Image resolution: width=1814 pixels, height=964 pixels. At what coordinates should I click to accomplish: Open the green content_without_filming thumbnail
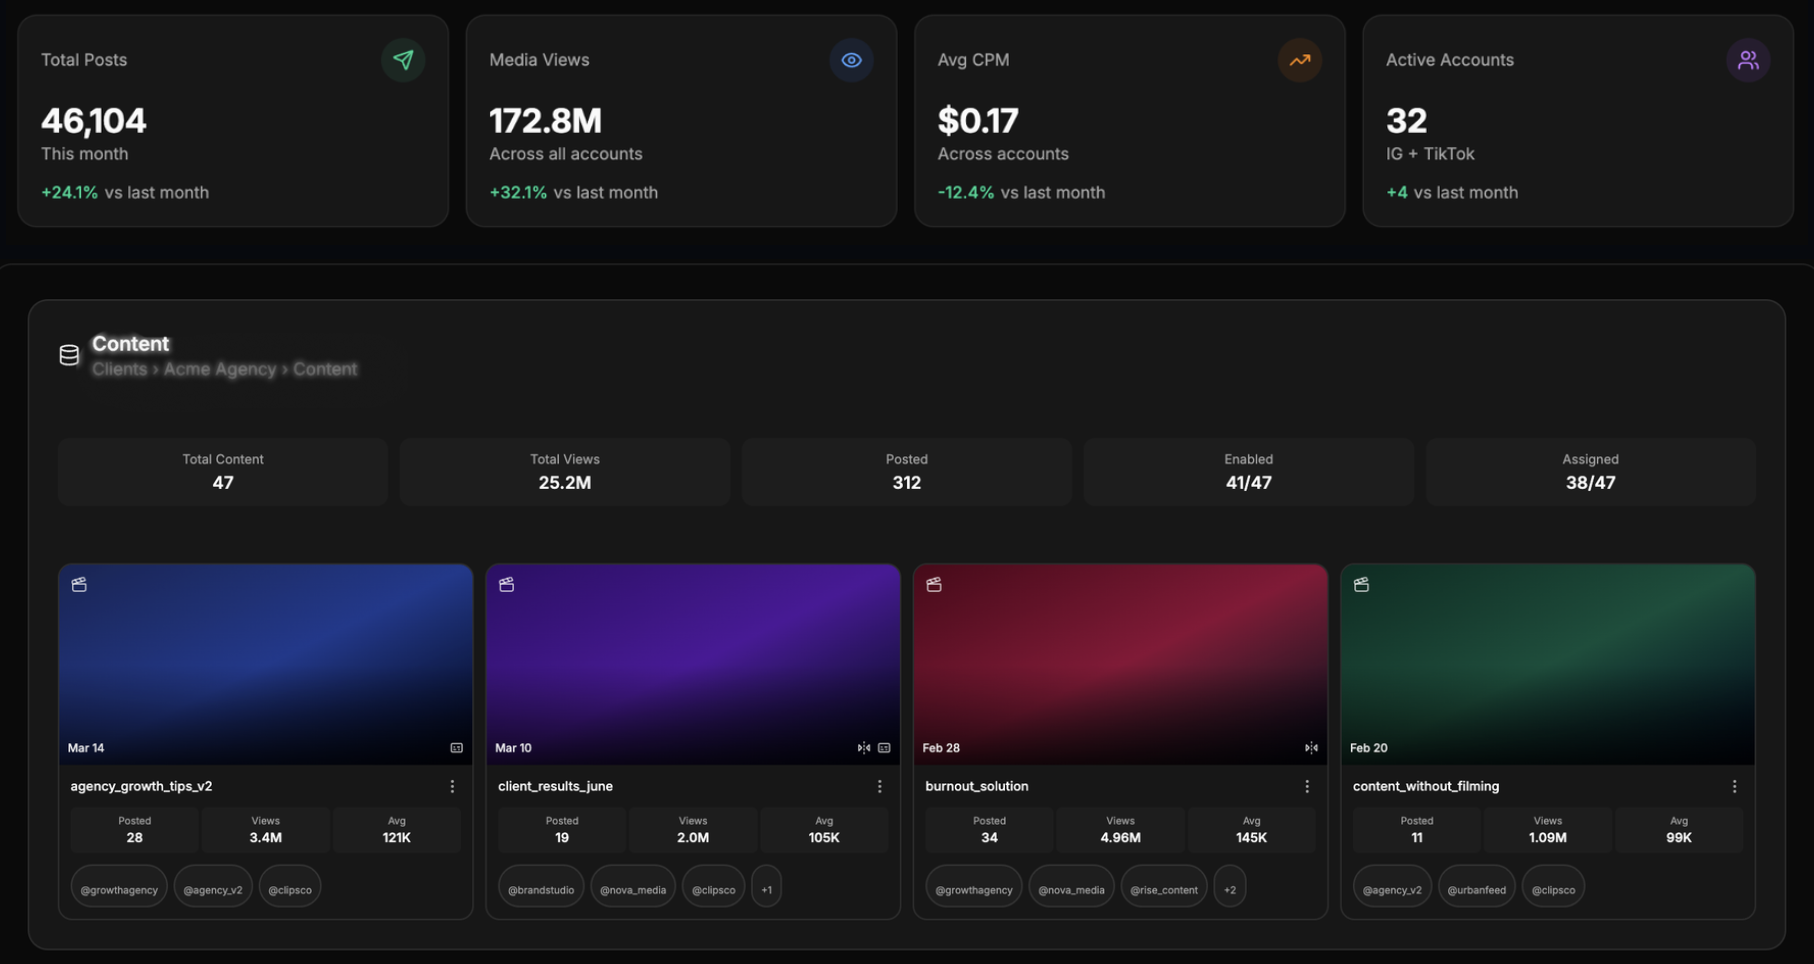point(1548,665)
